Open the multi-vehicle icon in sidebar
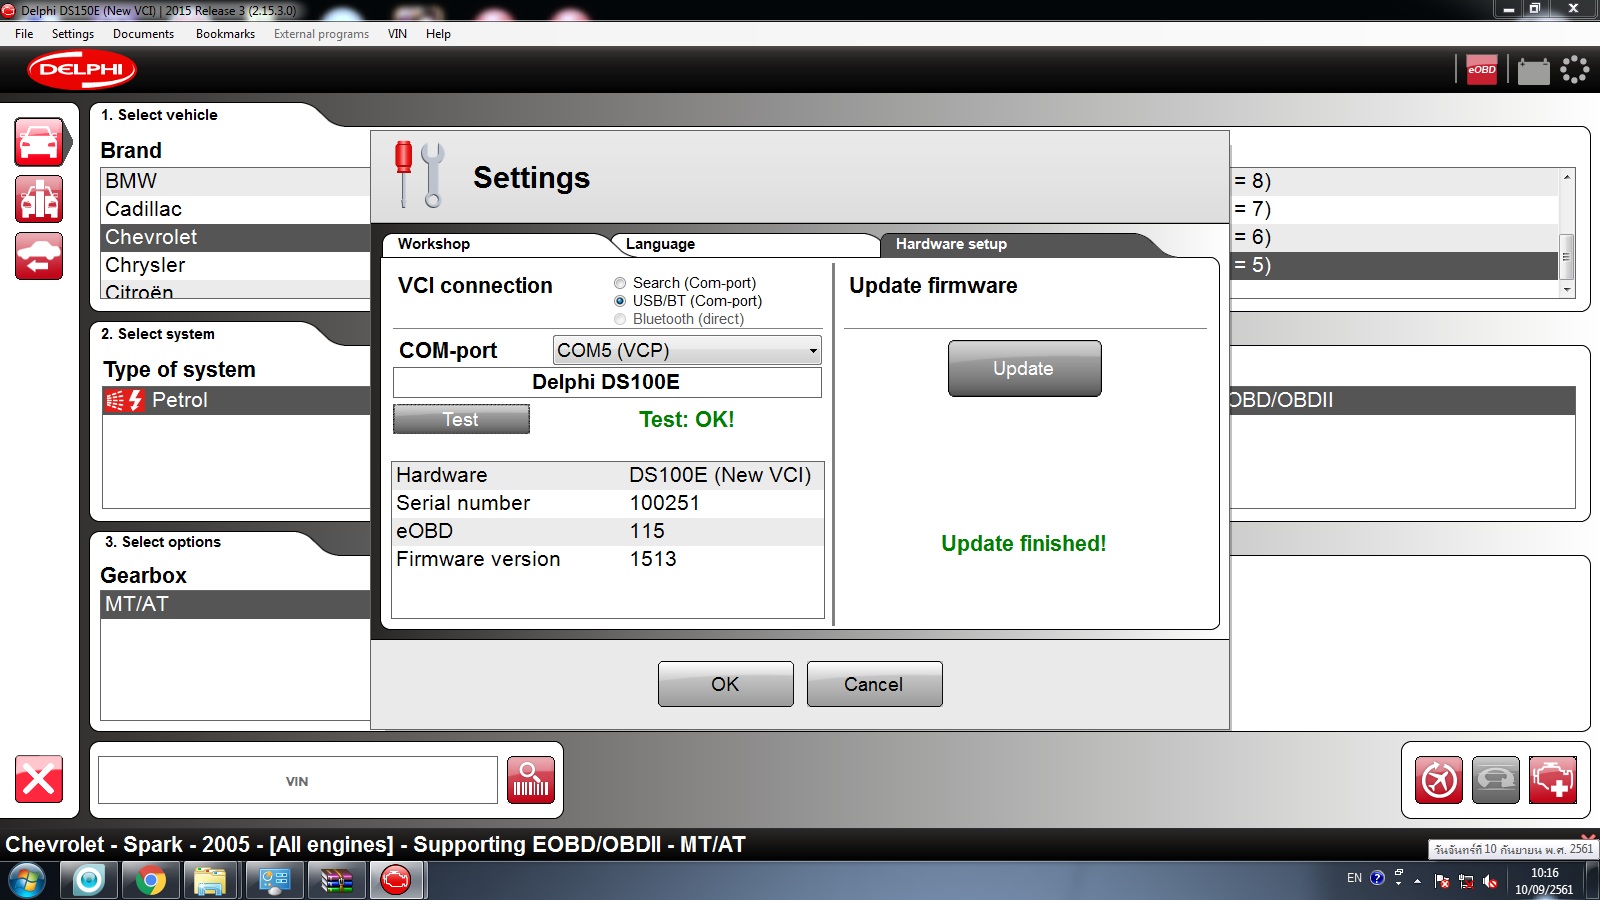Image resolution: width=1600 pixels, height=900 pixels. click(x=39, y=199)
